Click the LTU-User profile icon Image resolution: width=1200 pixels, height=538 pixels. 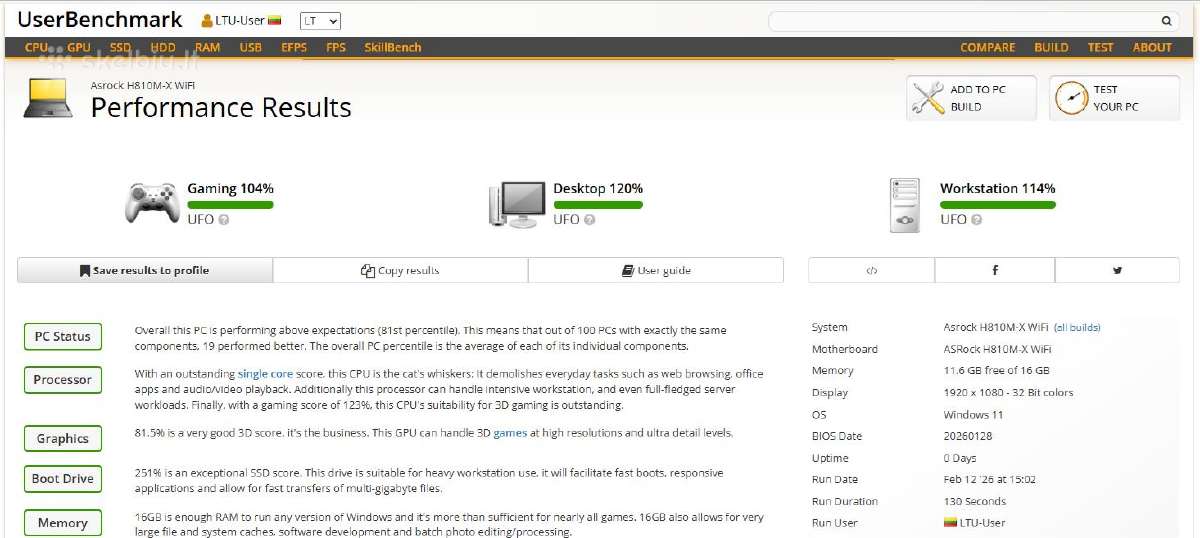[207, 20]
